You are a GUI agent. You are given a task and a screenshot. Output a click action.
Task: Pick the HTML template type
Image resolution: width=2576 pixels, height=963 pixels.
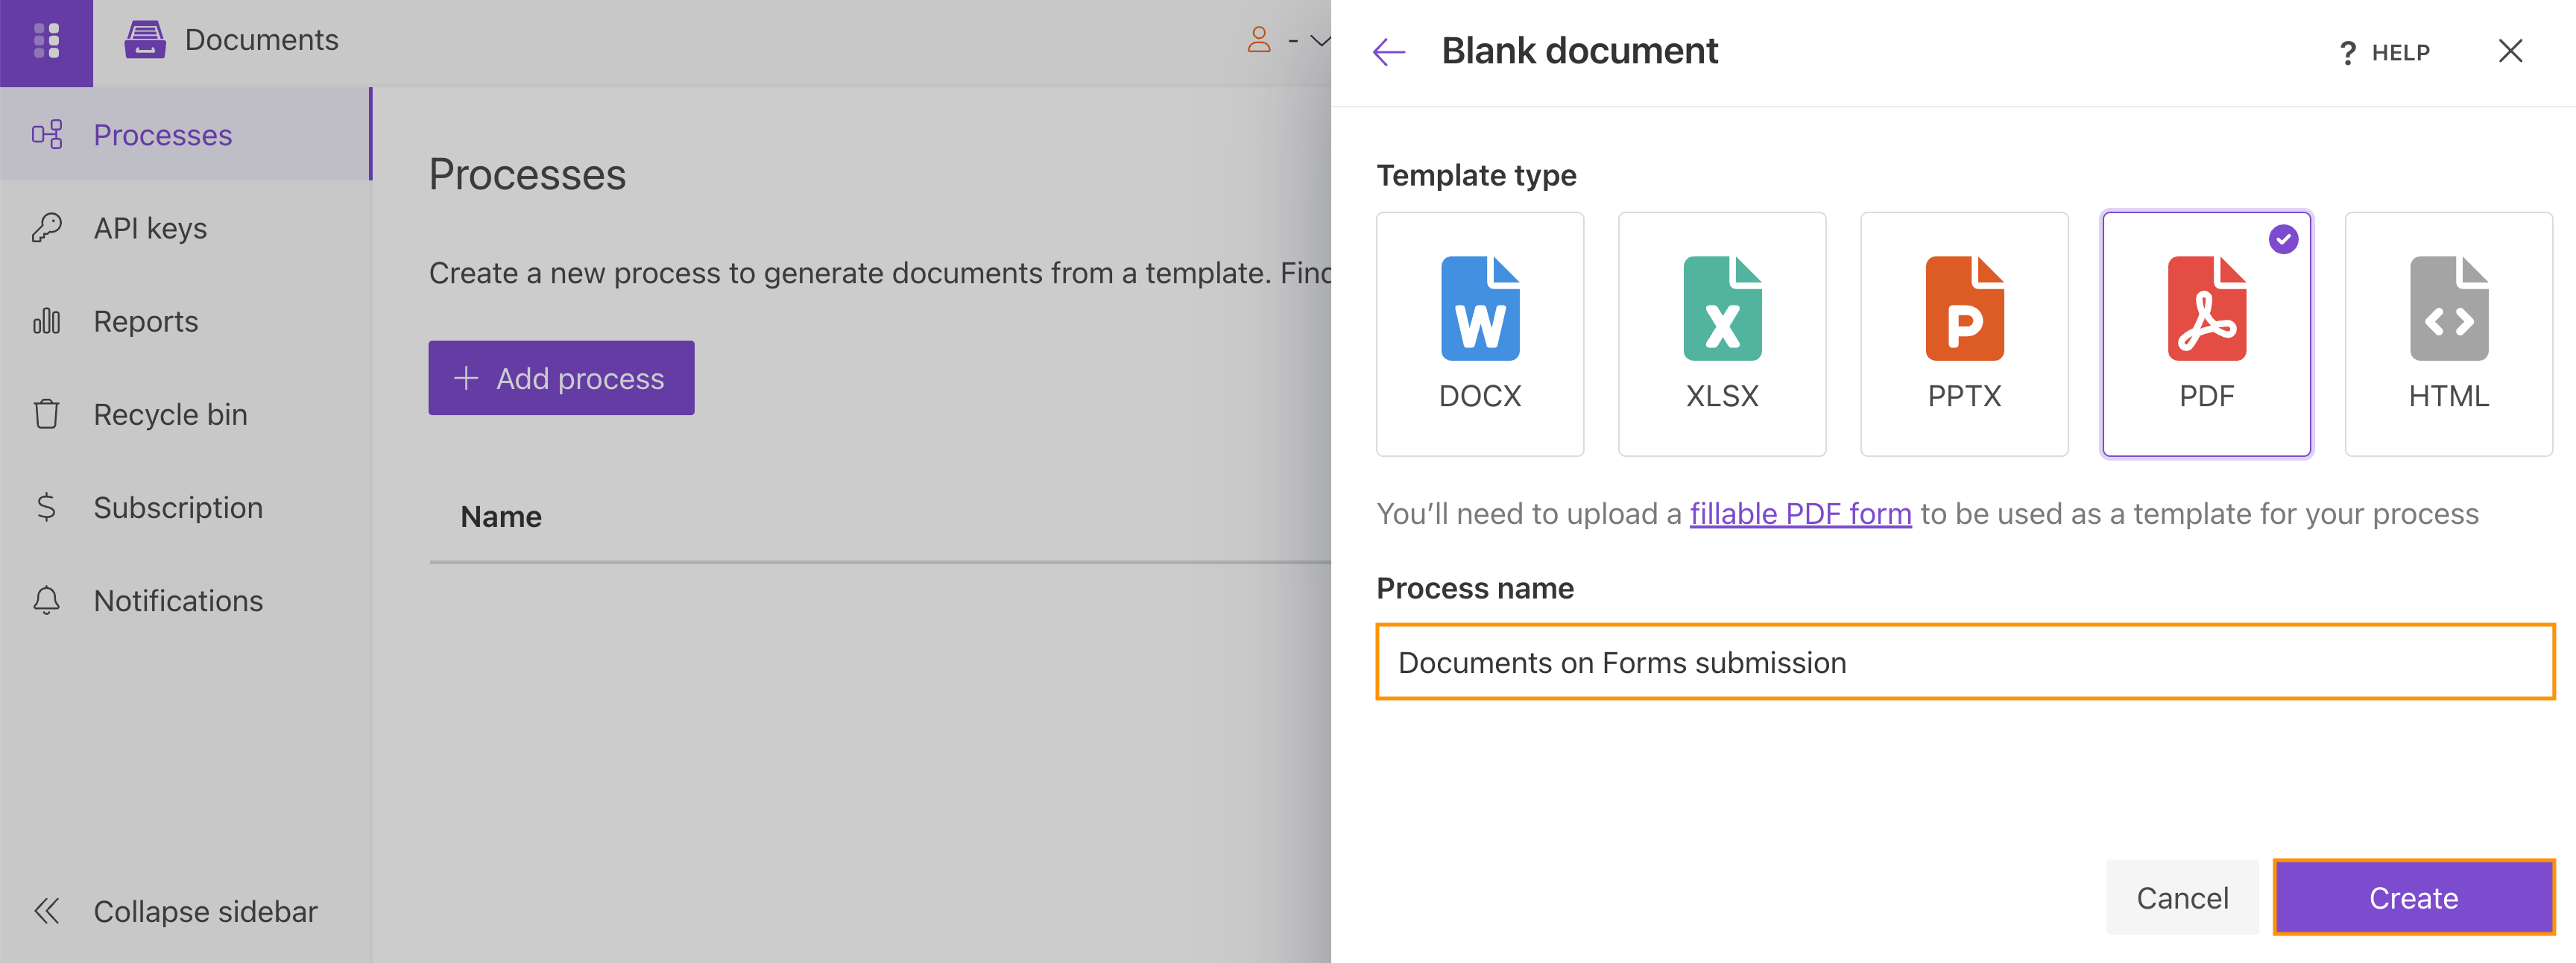(2448, 334)
